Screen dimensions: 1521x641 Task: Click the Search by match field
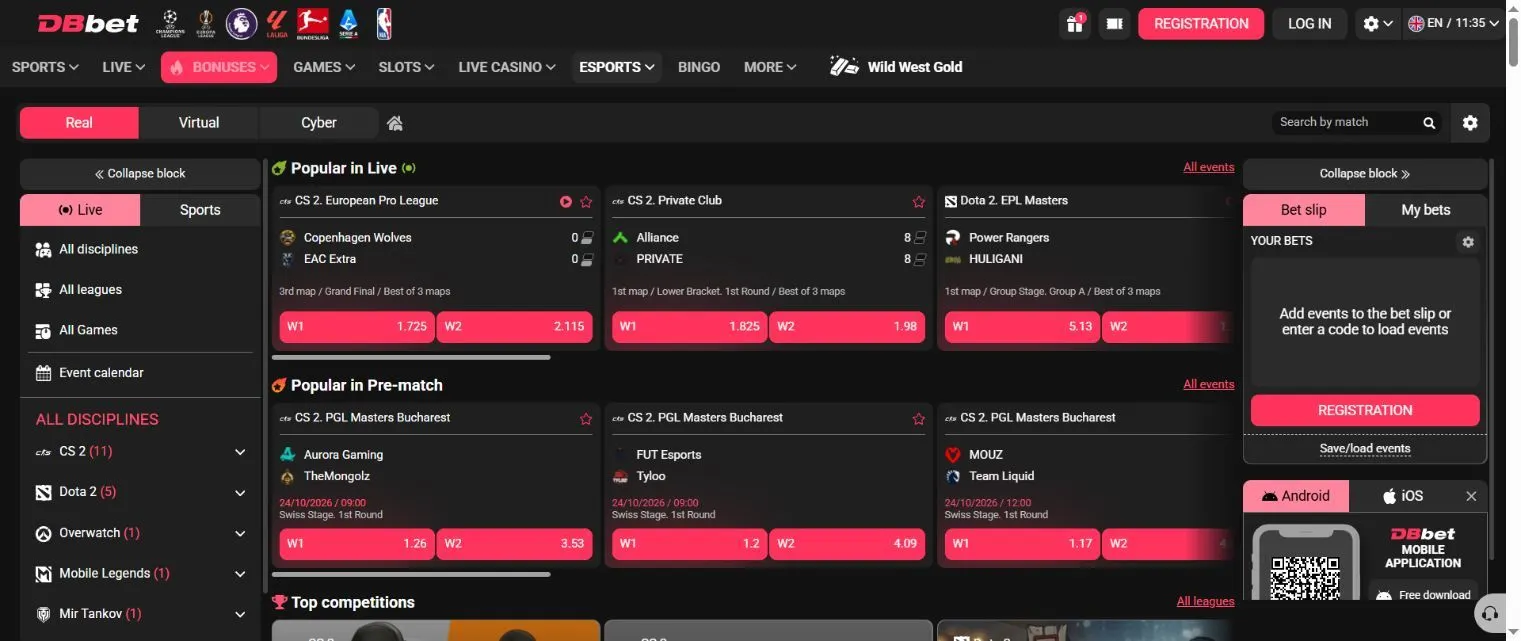tap(1347, 123)
